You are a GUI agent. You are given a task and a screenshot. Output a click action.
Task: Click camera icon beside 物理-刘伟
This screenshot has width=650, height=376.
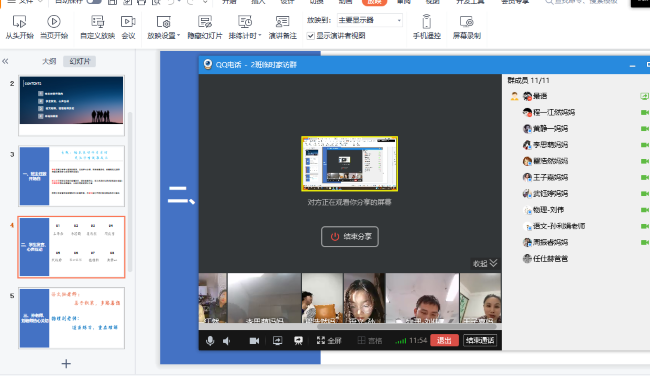click(645, 210)
